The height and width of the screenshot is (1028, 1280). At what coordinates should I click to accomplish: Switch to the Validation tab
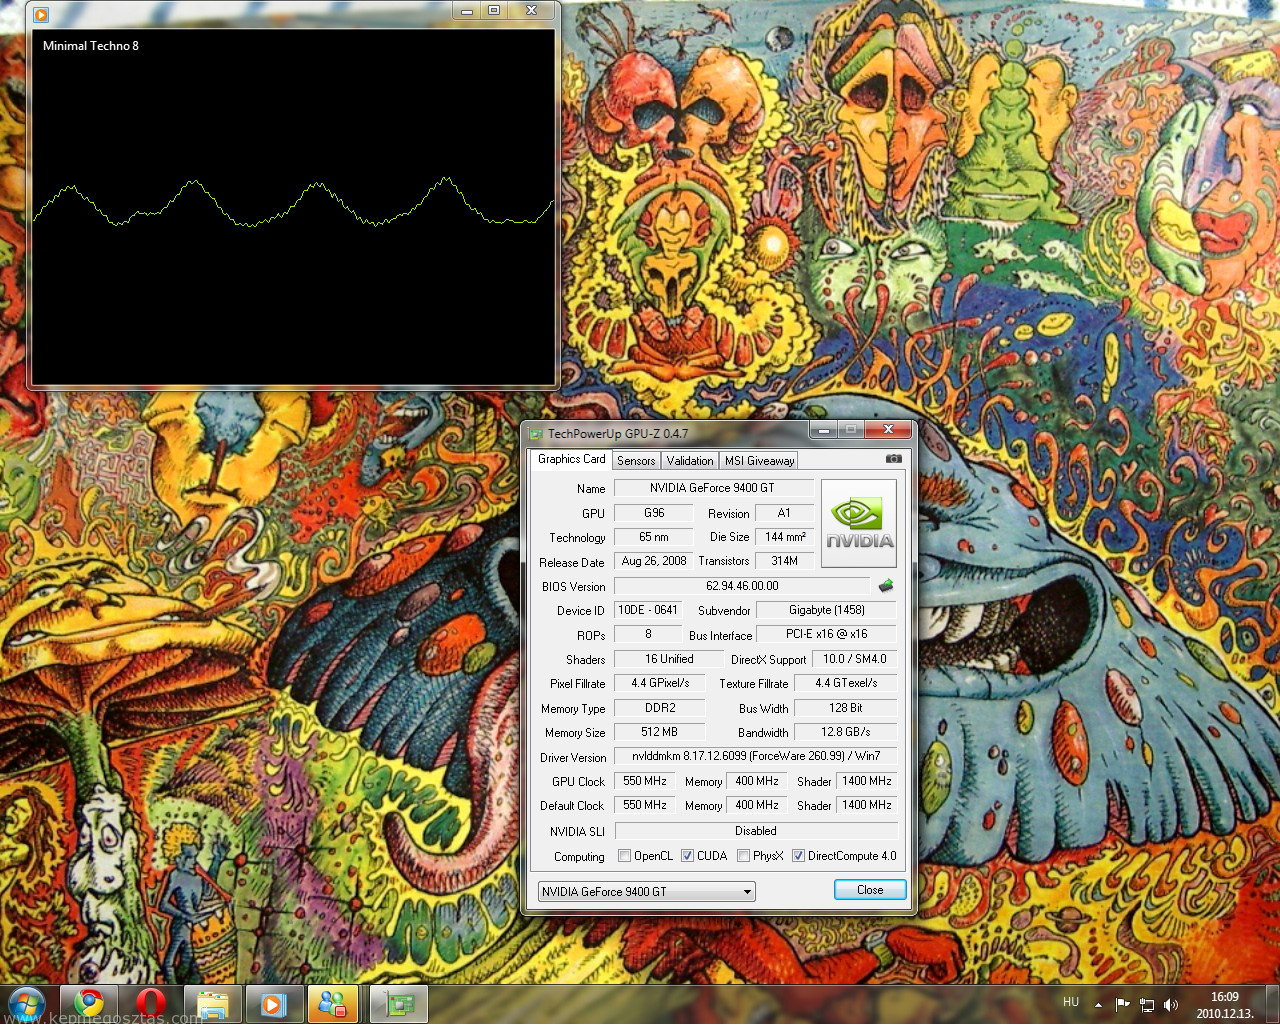point(690,460)
